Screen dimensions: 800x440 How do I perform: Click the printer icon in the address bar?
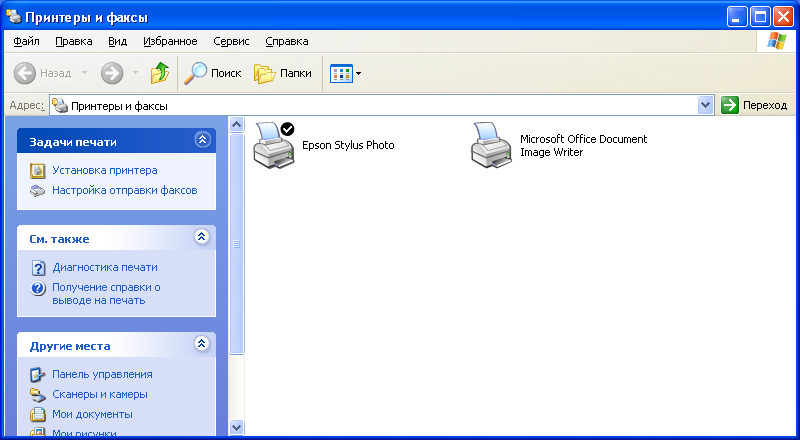click(60, 106)
